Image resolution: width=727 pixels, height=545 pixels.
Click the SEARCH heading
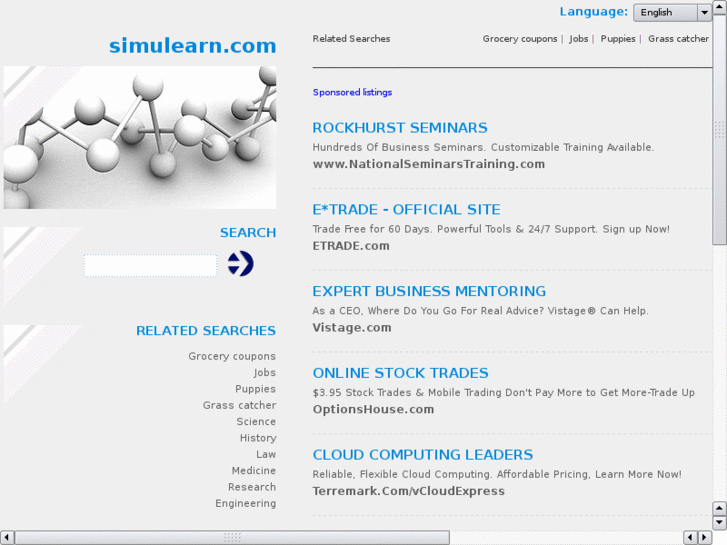[x=248, y=232]
